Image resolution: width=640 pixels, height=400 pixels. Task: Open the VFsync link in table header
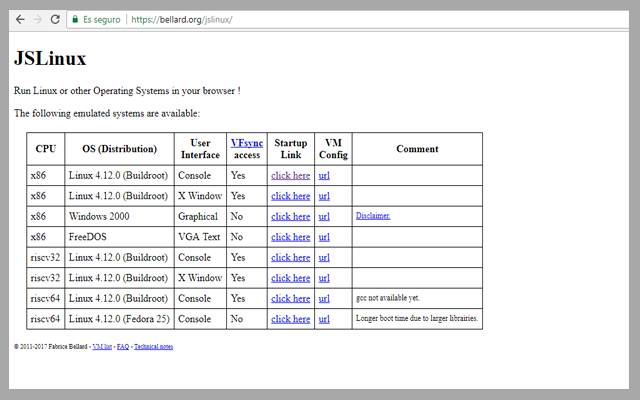point(247,143)
